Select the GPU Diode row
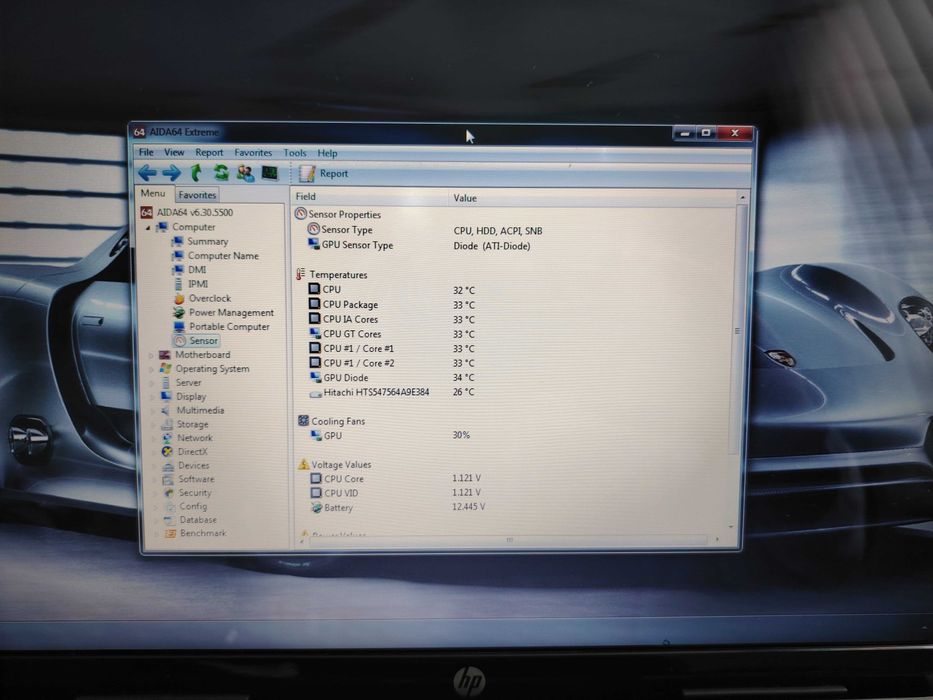 (392, 377)
